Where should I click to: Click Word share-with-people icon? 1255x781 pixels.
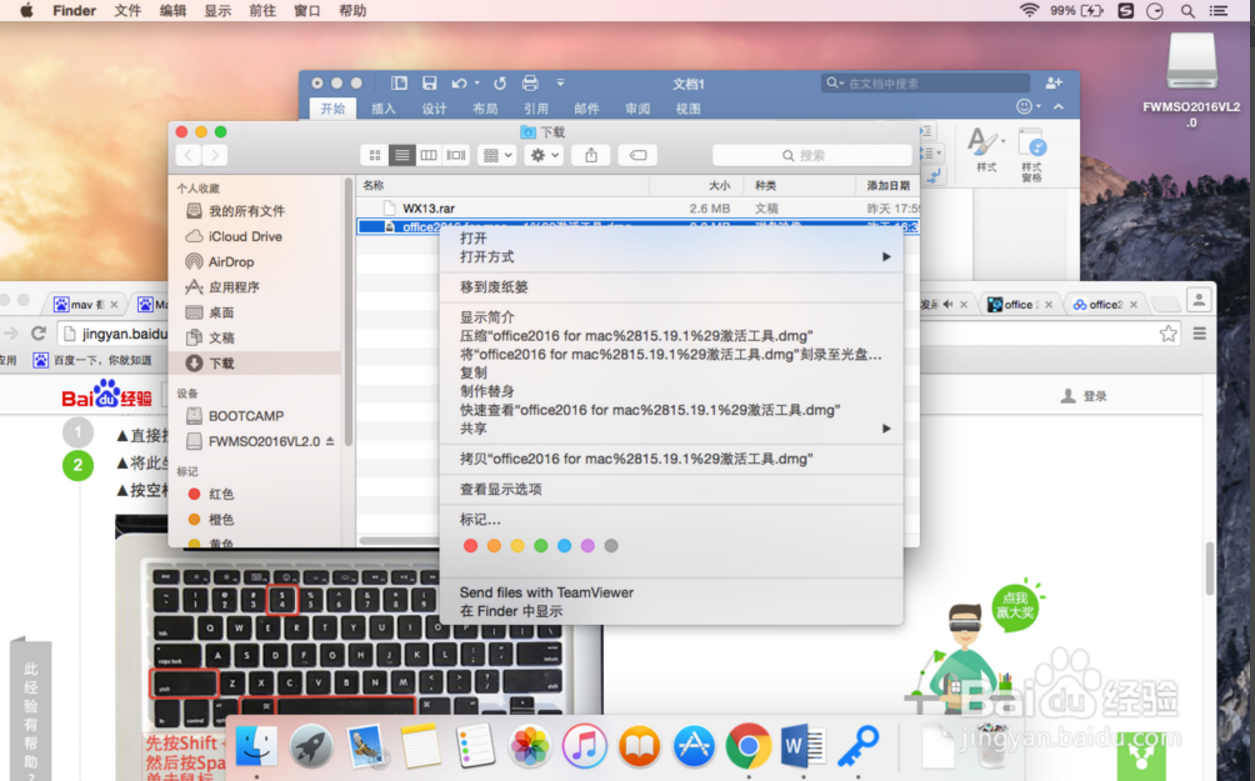click(x=1054, y=83)
